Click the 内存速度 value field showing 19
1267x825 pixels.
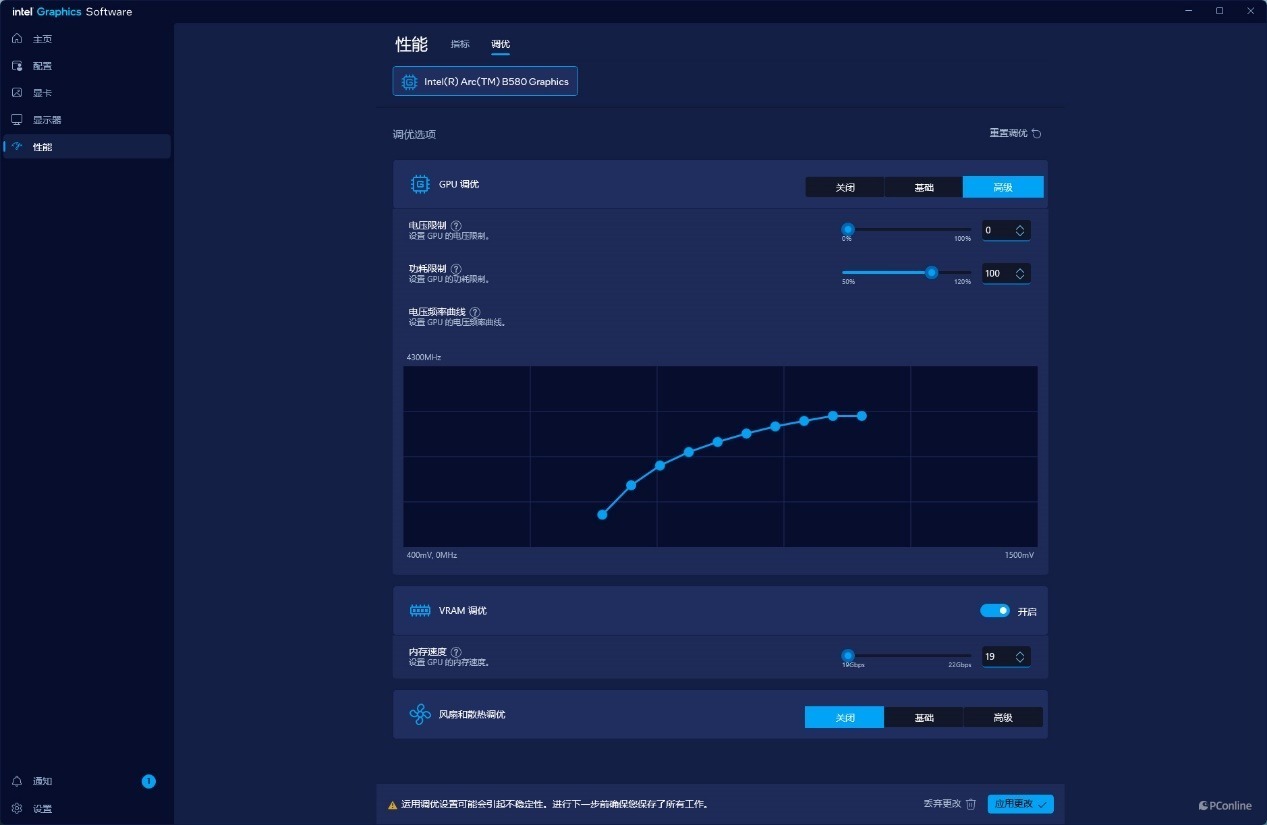tap(1006, 657)
